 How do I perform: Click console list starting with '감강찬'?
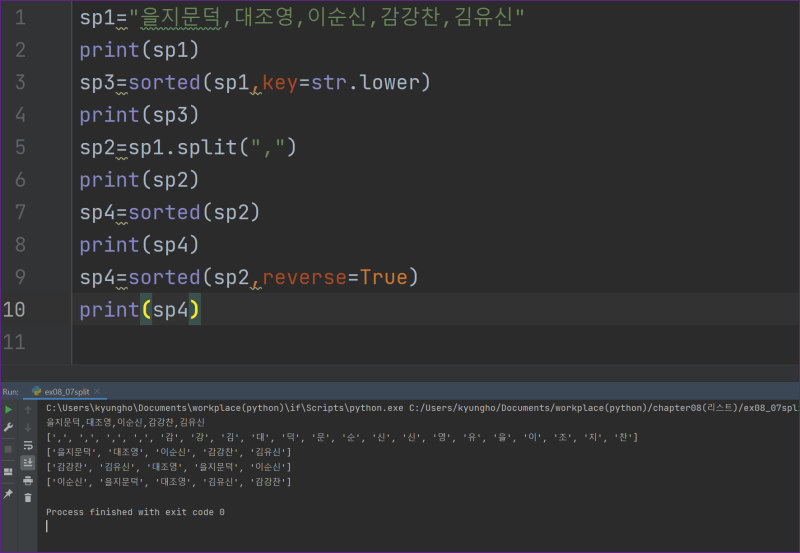coord(168,467)
